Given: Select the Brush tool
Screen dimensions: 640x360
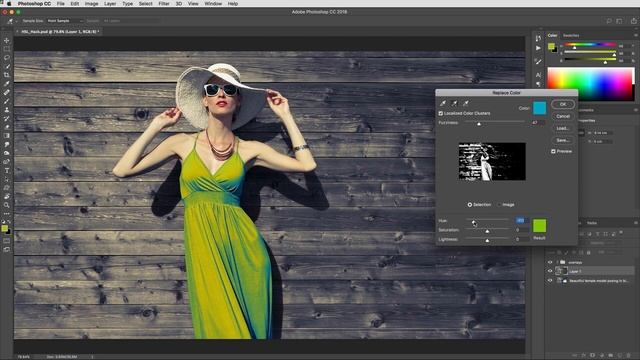Looking at the screenshot, I should (7, 101).
